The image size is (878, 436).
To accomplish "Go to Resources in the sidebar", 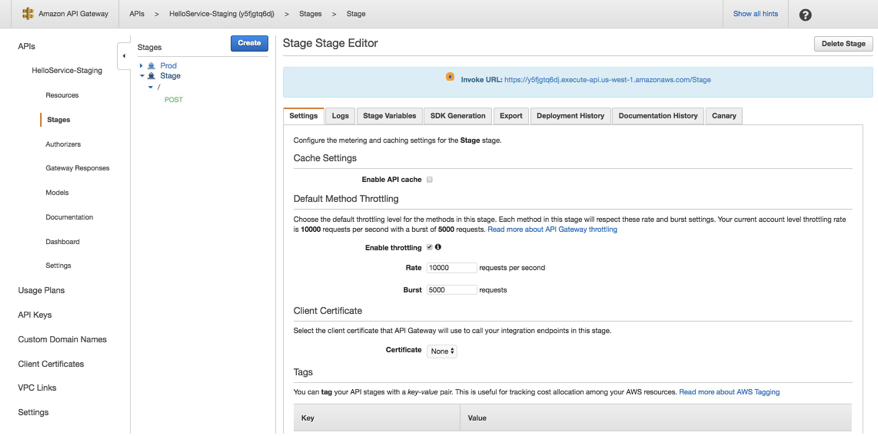I will point(62,95).
